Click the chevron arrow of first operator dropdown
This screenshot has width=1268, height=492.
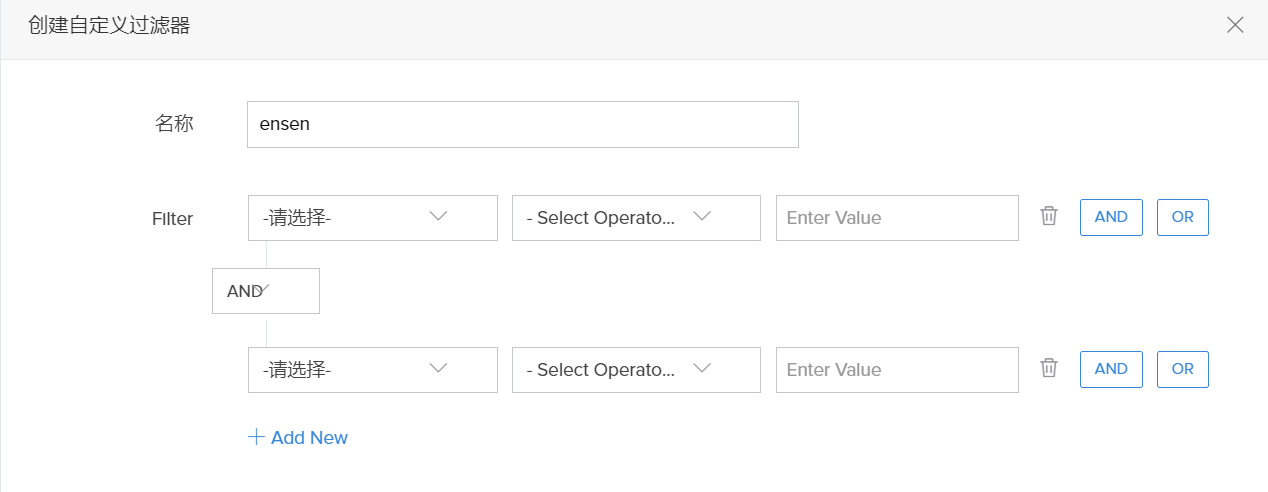click(x=702, y=217)
